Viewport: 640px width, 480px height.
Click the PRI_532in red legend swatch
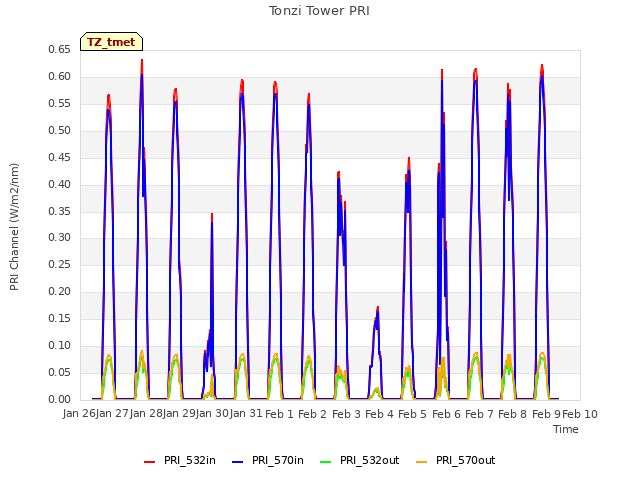click(x=149, y=462)
